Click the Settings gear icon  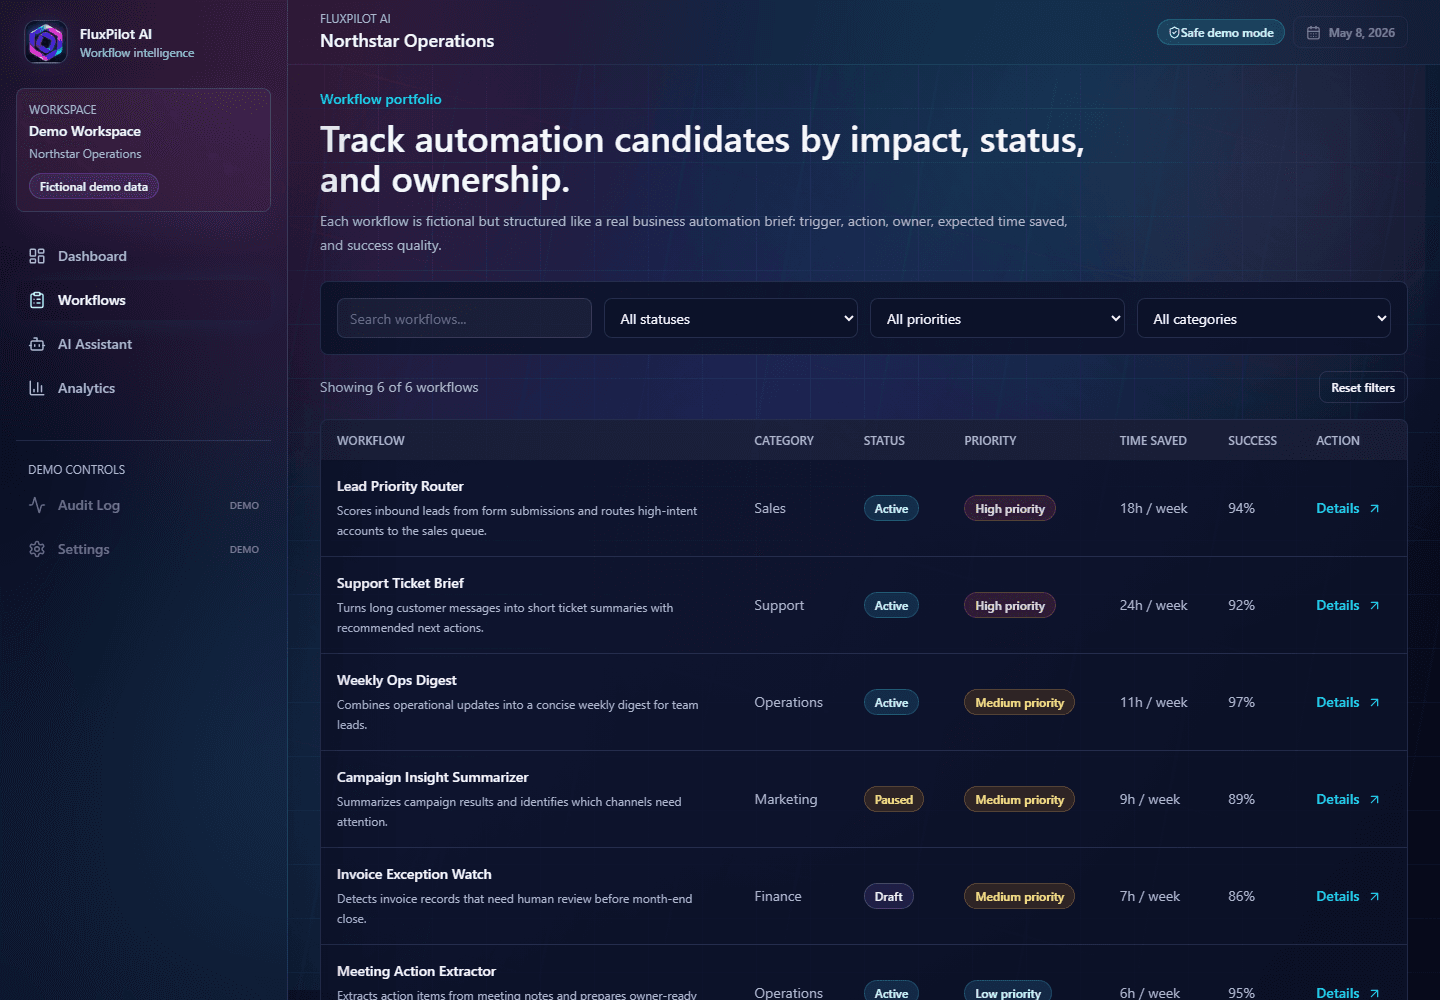pos(37,549)
